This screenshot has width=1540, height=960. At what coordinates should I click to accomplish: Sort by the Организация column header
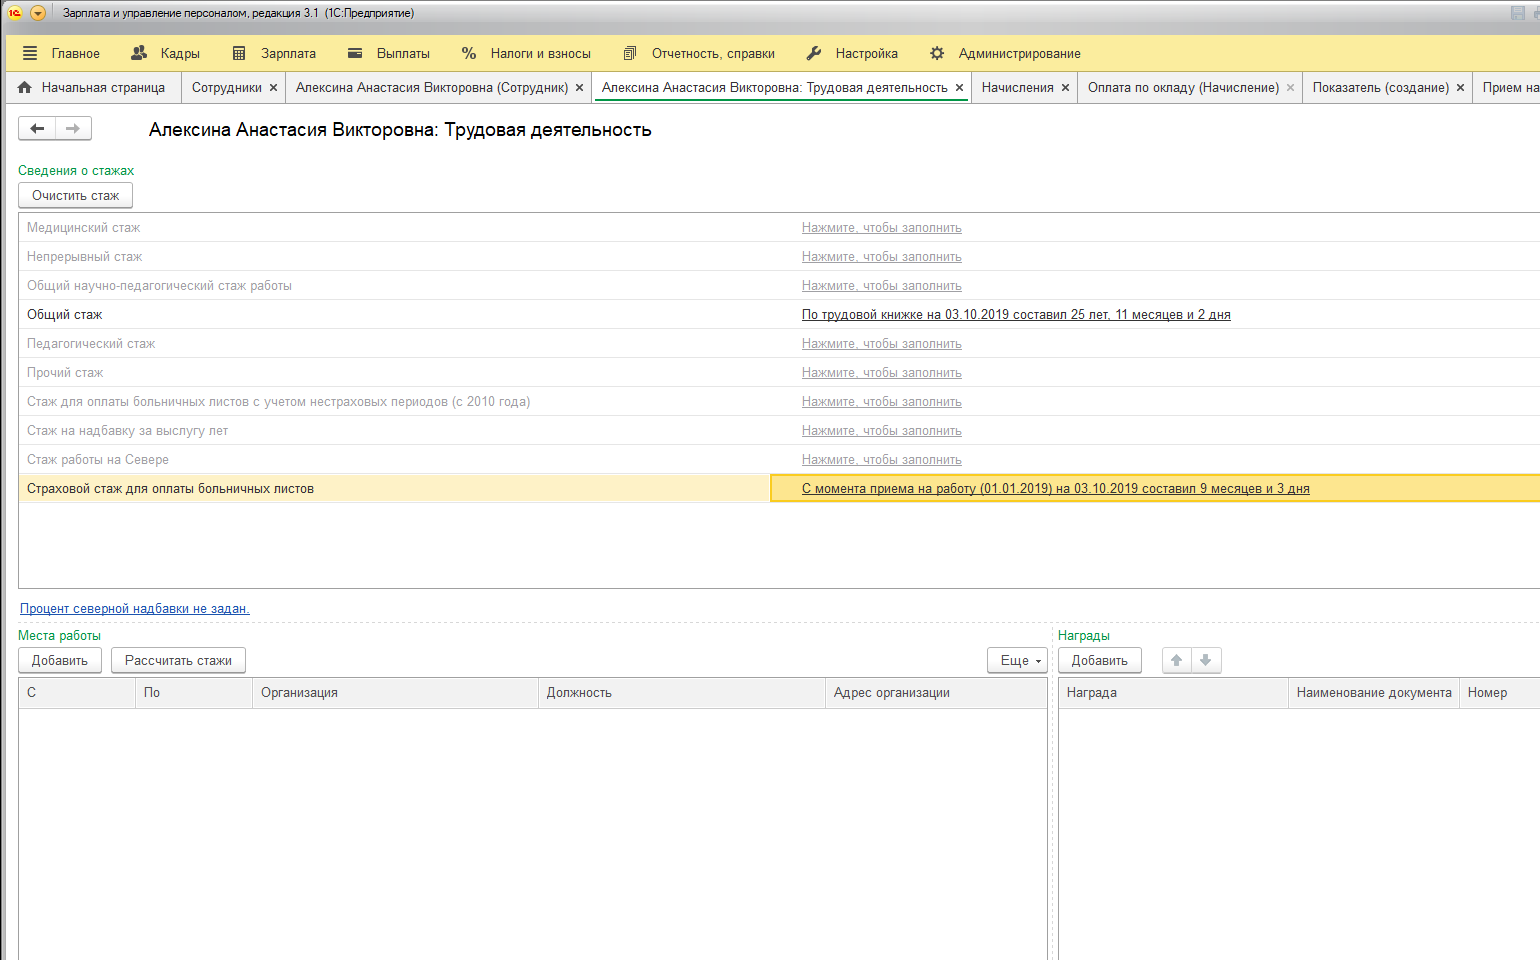395,693
